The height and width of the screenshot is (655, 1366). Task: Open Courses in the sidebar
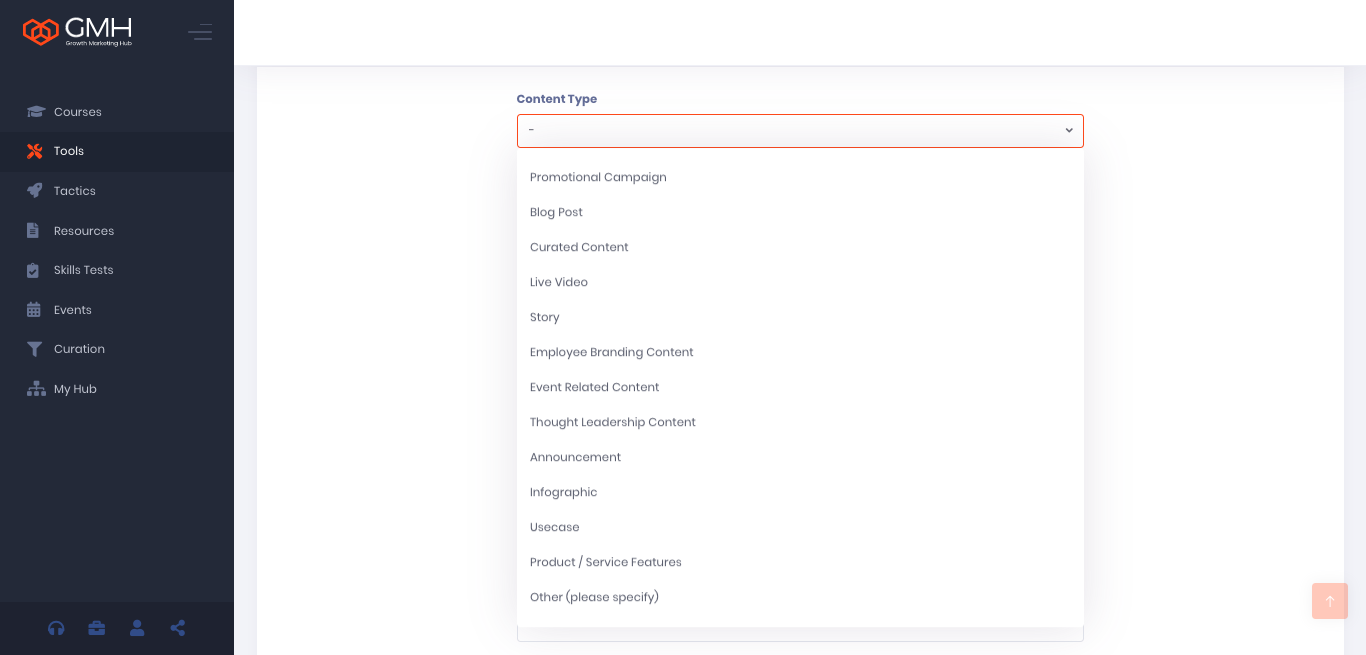pos(117,112)
